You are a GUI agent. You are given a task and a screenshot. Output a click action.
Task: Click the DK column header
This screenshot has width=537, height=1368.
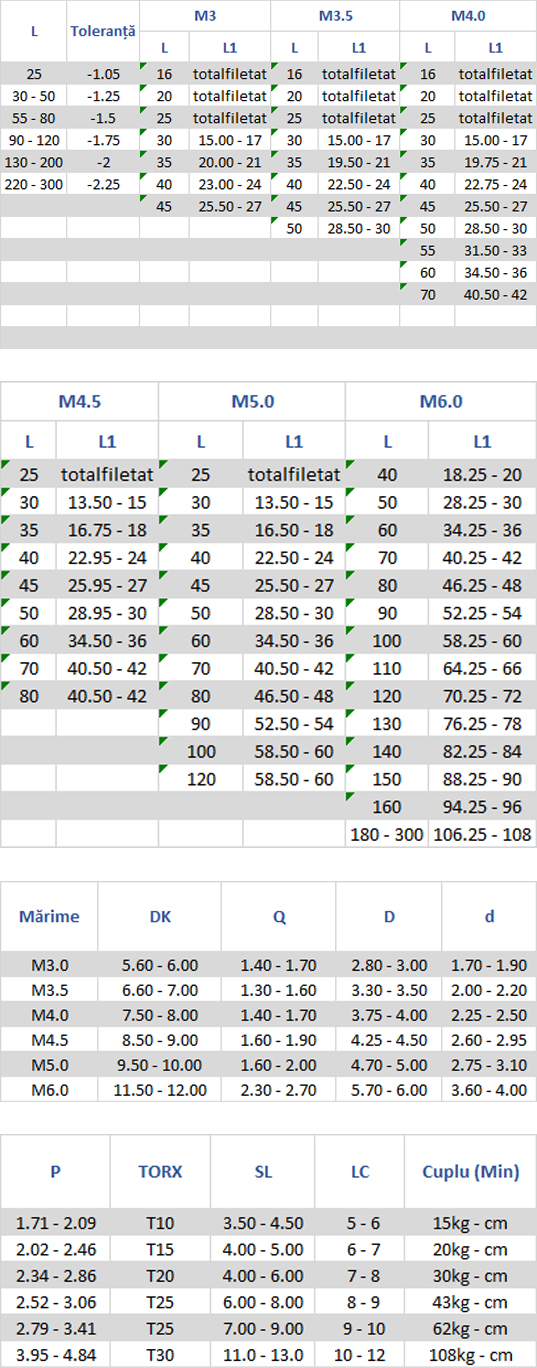tap(160, 916)
